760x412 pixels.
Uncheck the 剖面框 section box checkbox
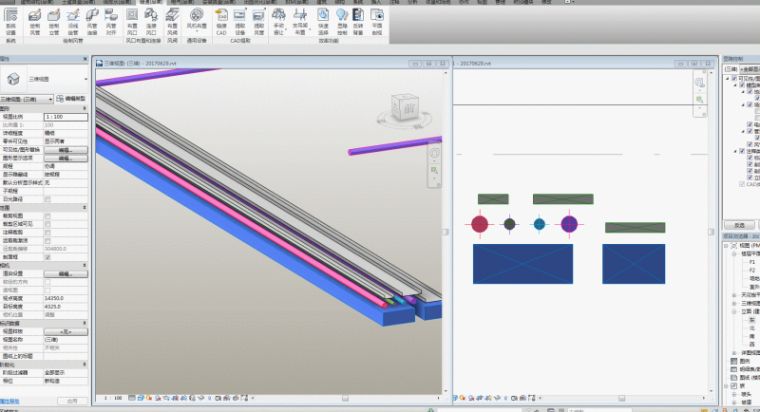coord(48,257)
